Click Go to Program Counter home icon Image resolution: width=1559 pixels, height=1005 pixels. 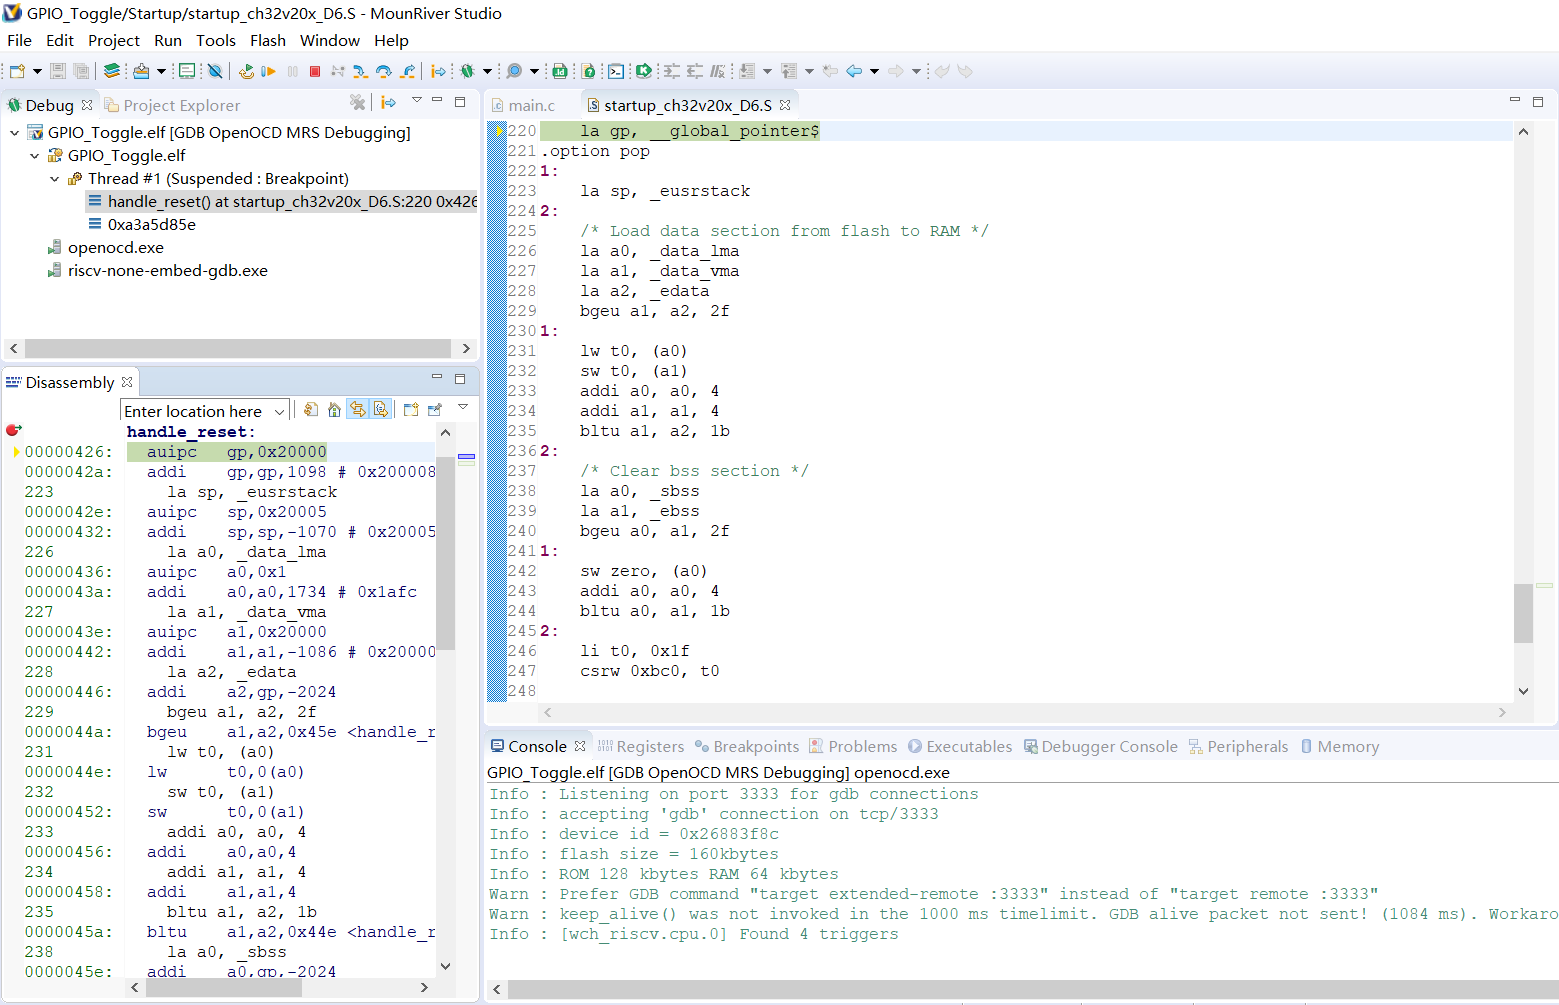point(334,409)
